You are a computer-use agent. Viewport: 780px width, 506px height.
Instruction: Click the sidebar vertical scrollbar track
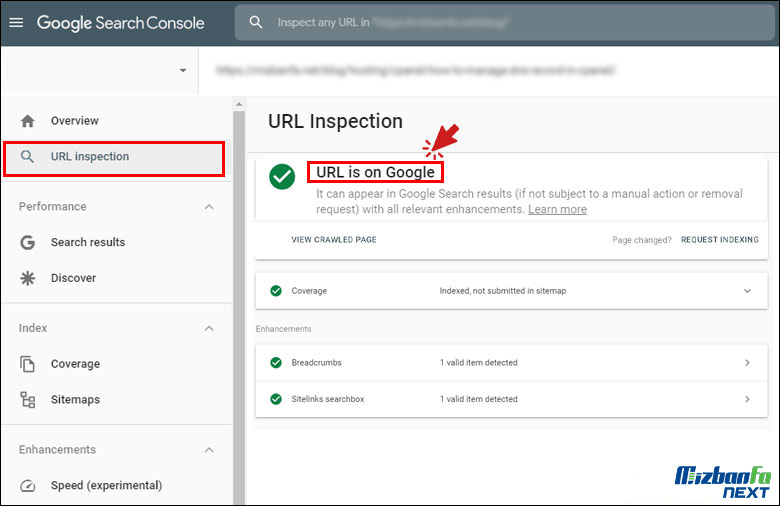point(239,307)
